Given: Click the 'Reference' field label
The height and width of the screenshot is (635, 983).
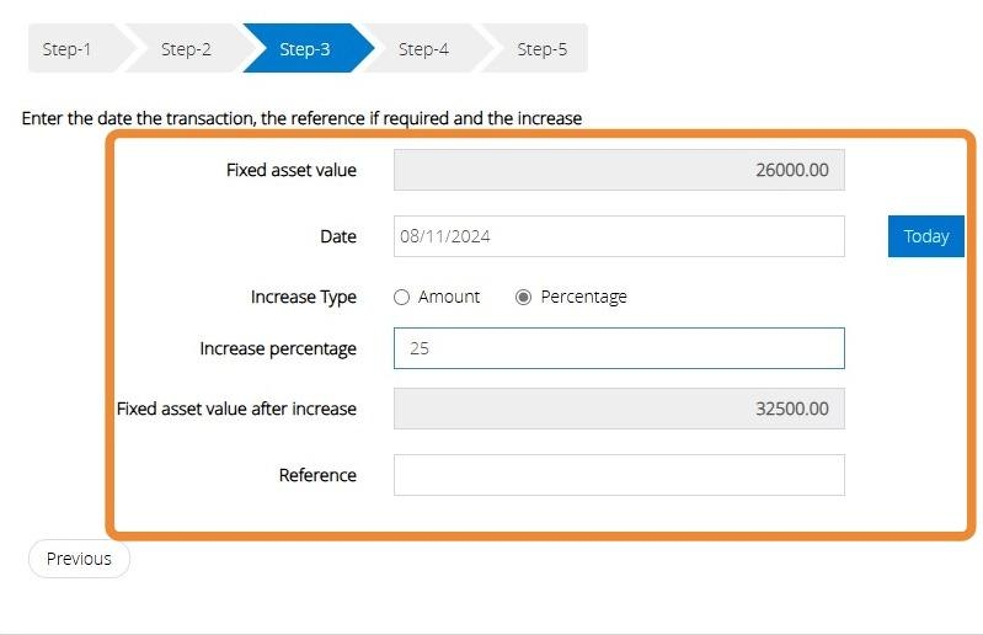Looking at the screenshot, I should tap(317, 475).
